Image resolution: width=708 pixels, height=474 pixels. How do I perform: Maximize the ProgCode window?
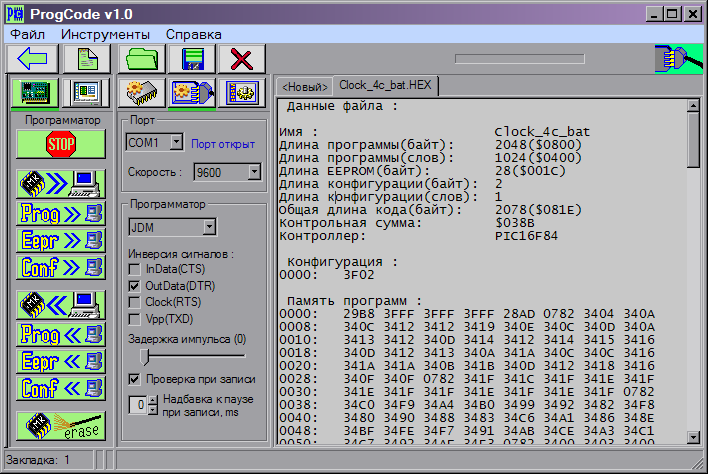pyautogui.click(x=672, y=14)
